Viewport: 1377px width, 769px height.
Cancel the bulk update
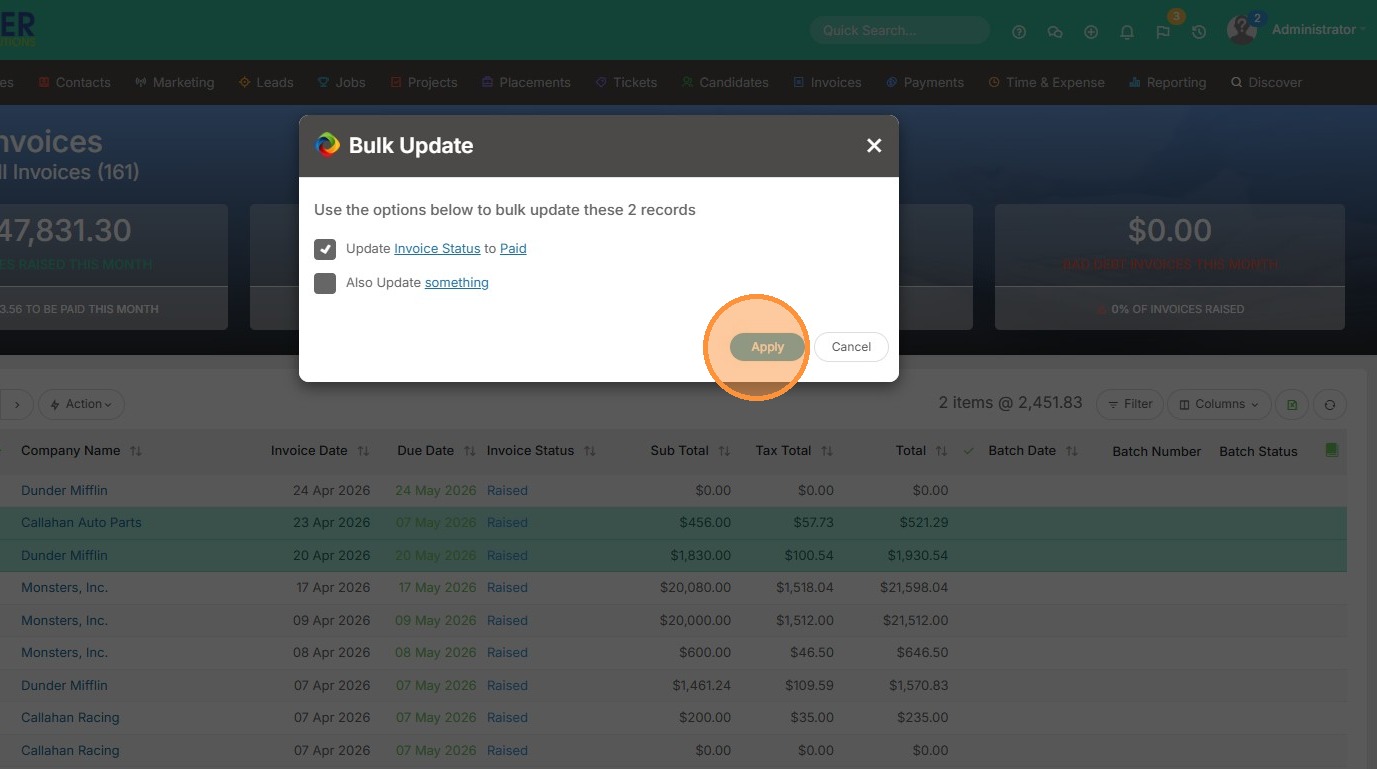tap(851, 347)
